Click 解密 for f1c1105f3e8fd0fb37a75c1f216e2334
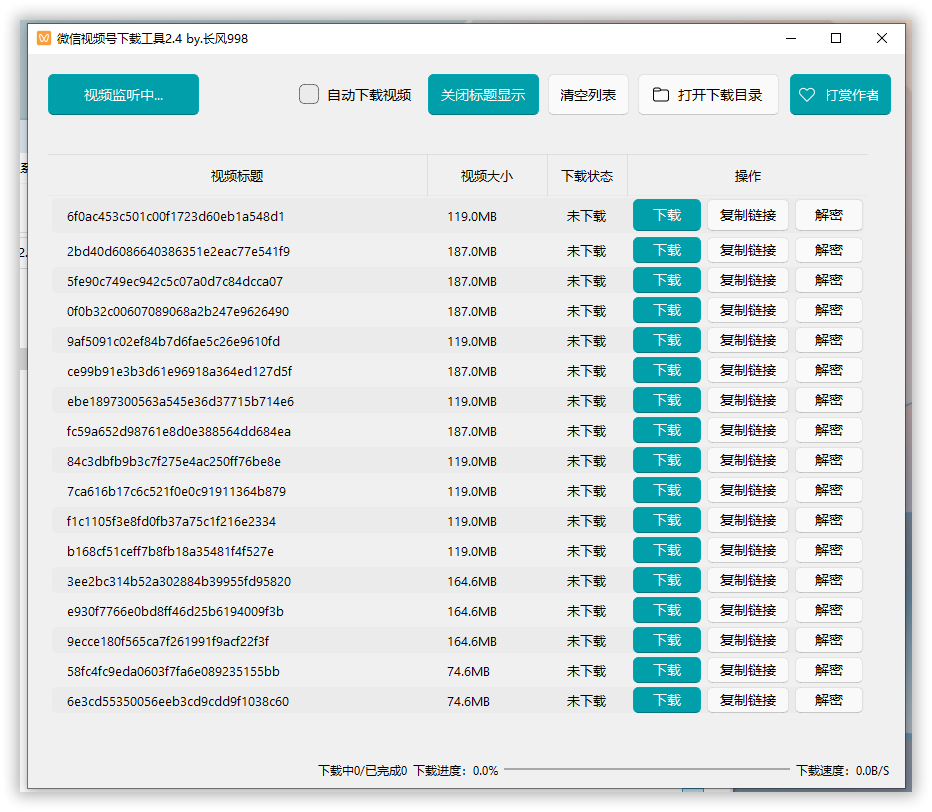The height and width of the screenshot is (812, 932). (829, 520)
